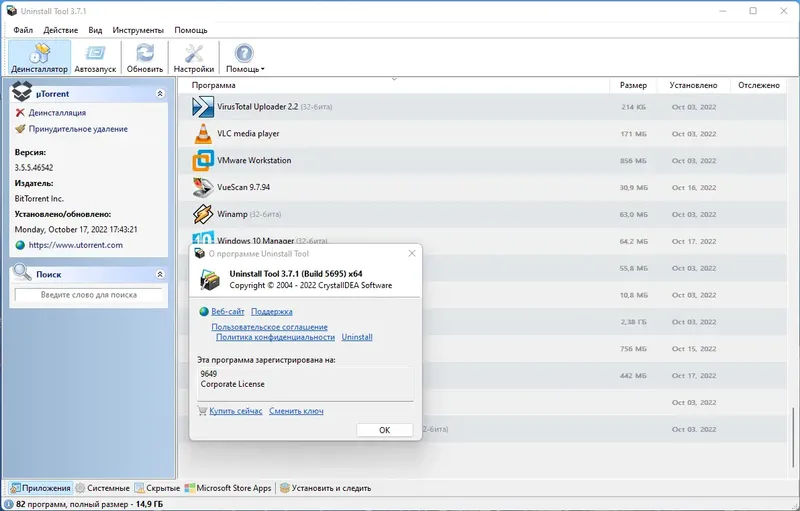800x511 pixels.
Task: Click the Uninstall Tool logo in About dialog
Action: [210, 279]
